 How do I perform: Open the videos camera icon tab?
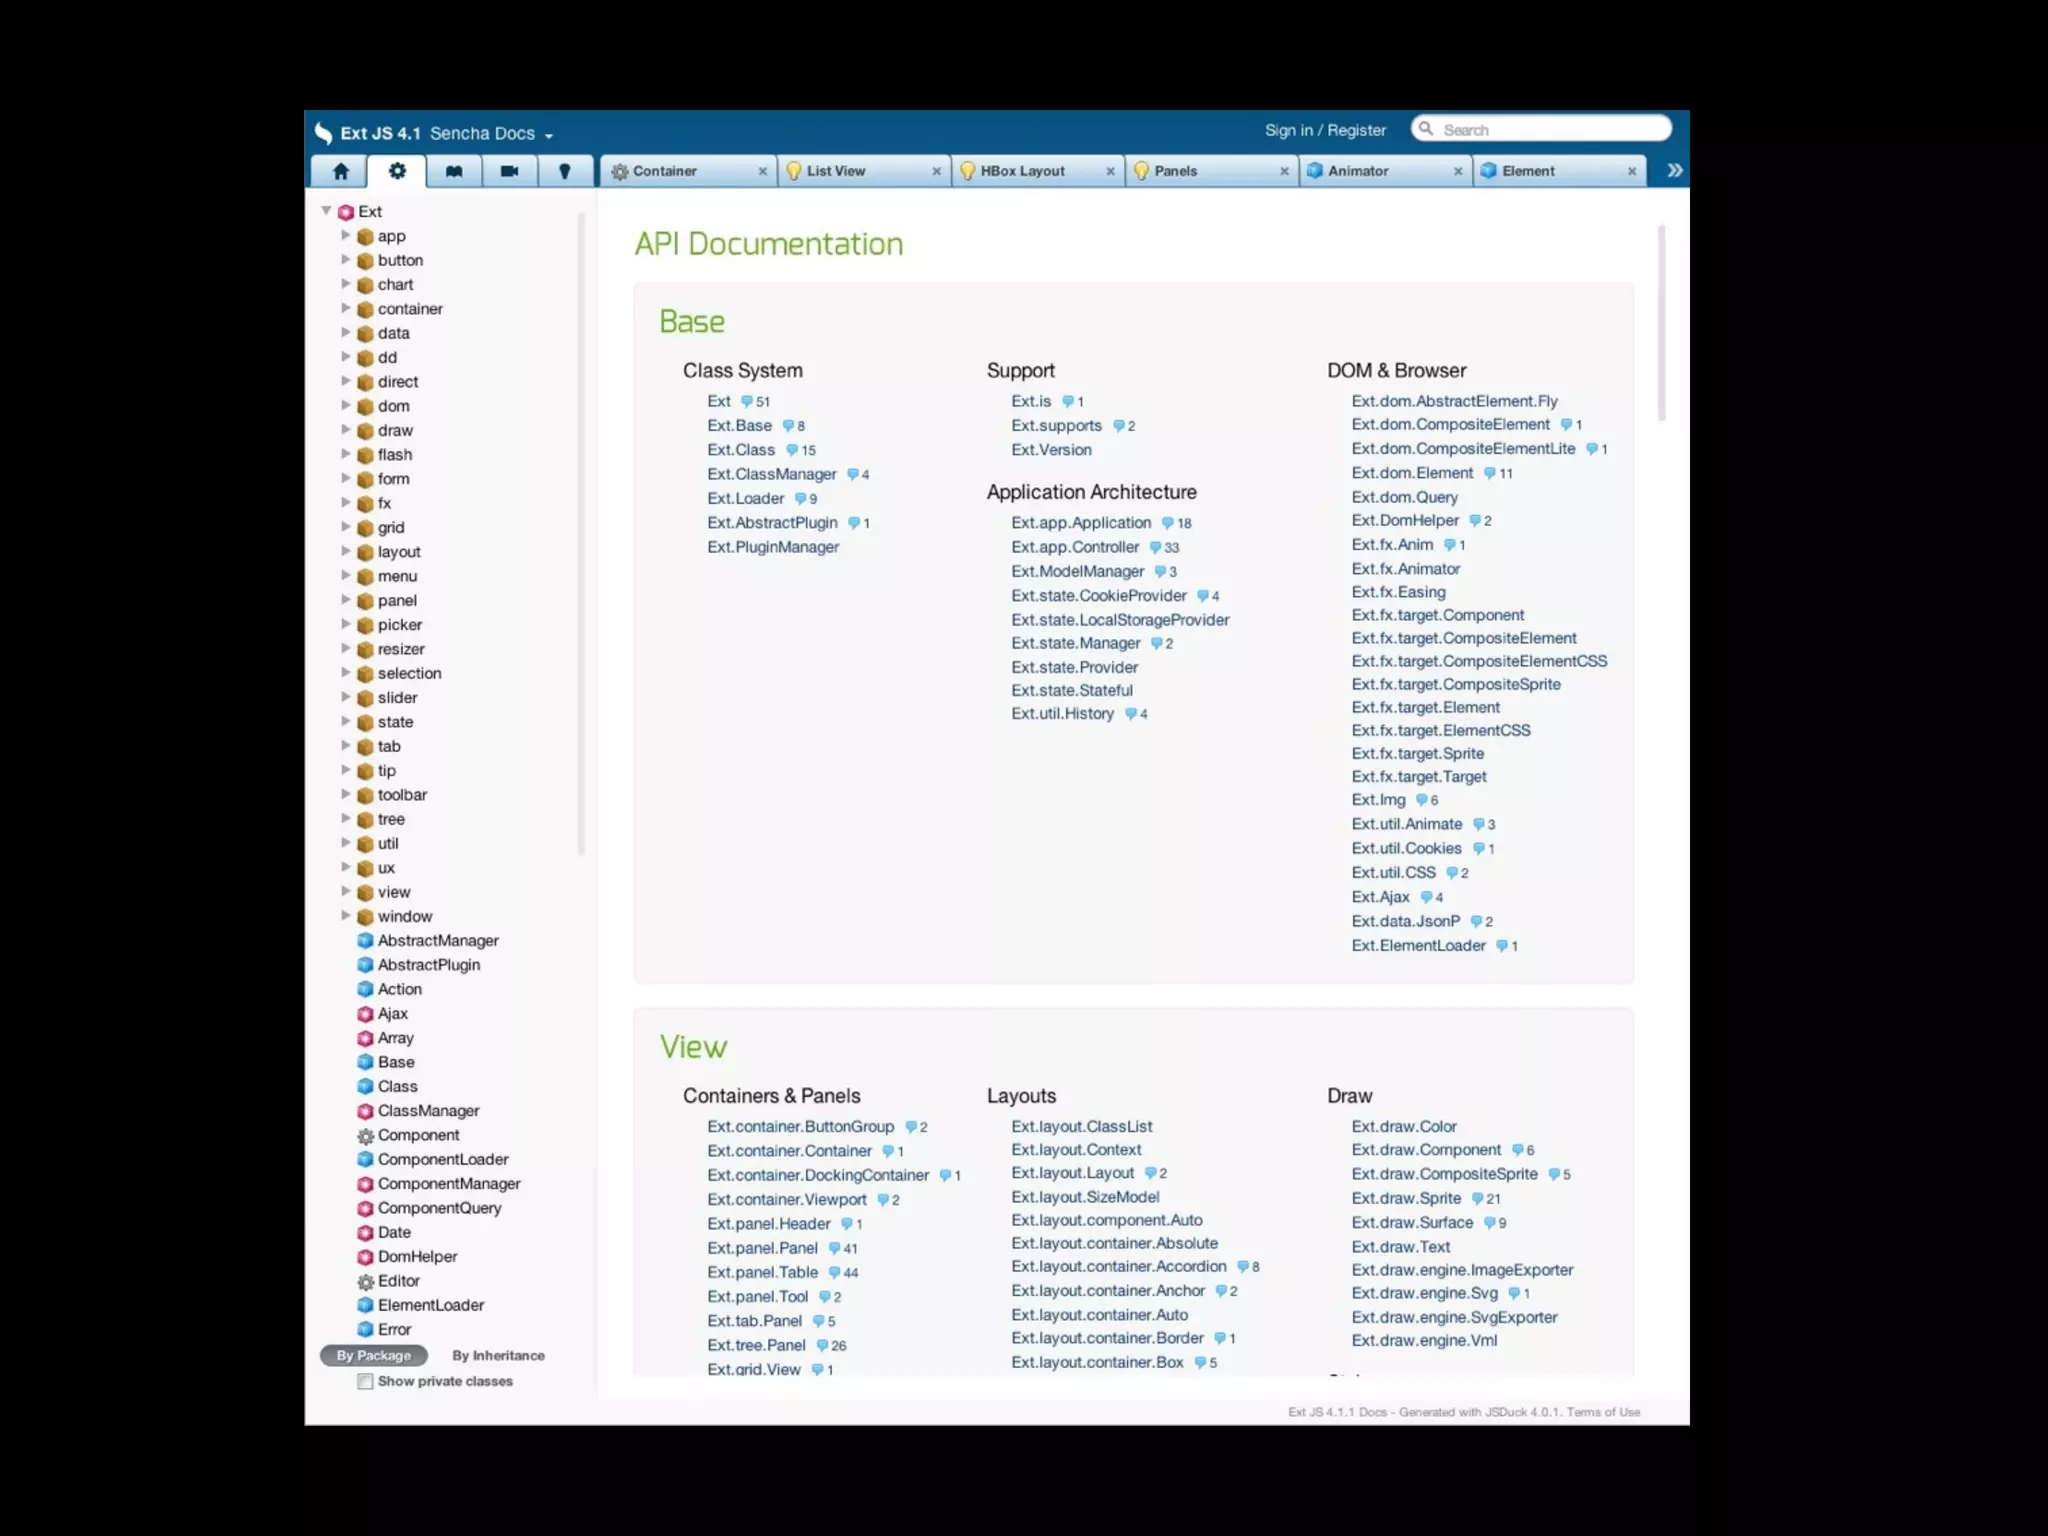(509, 171)
